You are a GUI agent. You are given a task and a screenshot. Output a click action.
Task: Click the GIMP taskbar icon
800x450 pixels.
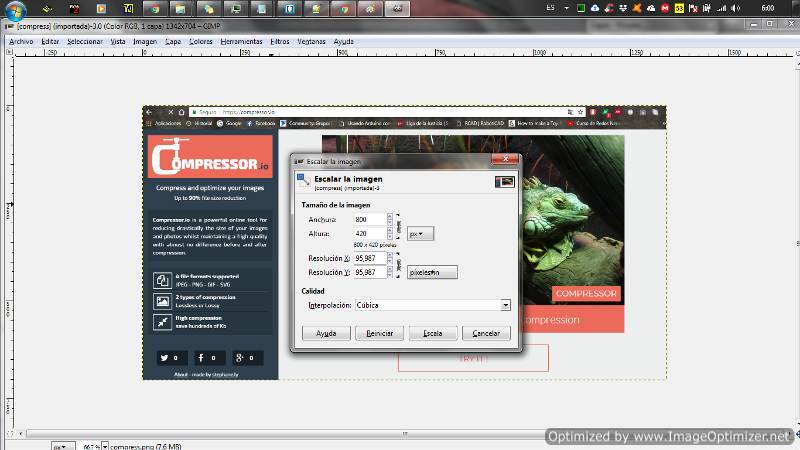397,8
